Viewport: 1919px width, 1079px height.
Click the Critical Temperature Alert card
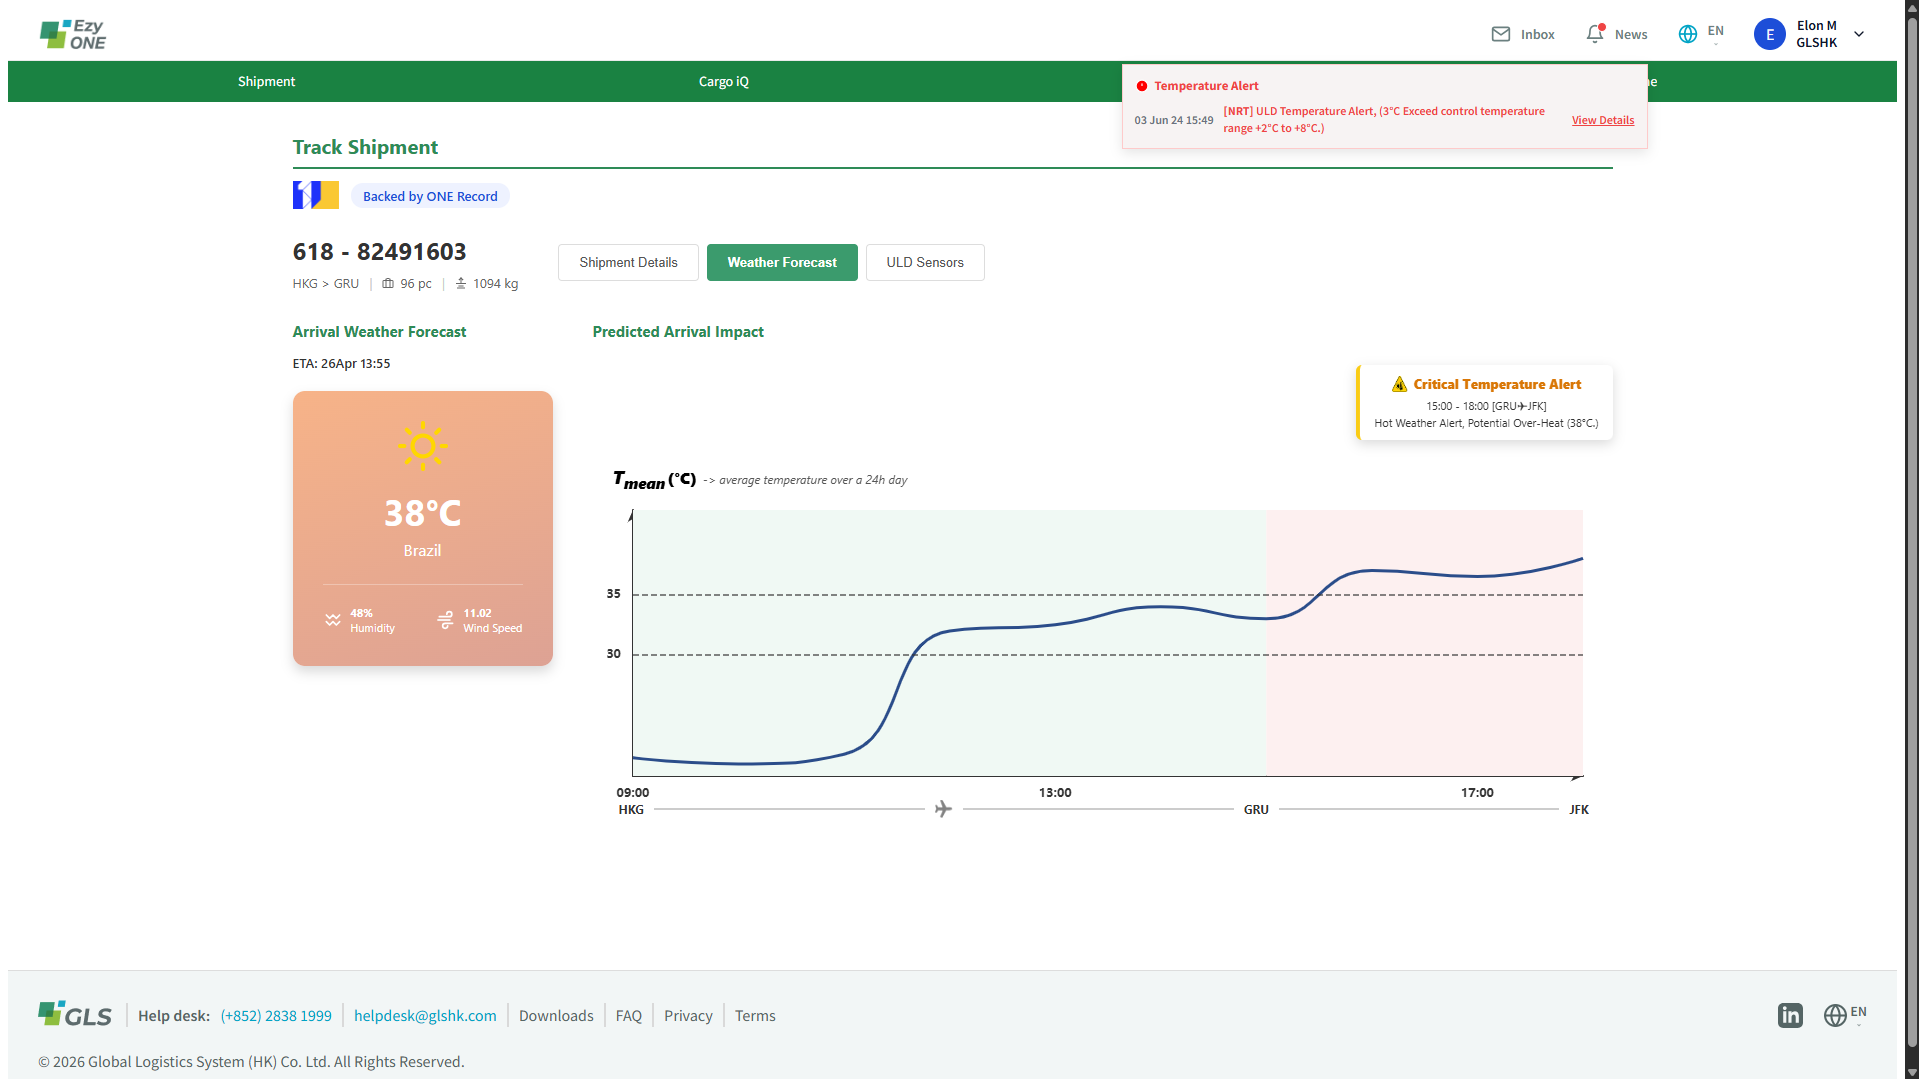coord(1485,402)
